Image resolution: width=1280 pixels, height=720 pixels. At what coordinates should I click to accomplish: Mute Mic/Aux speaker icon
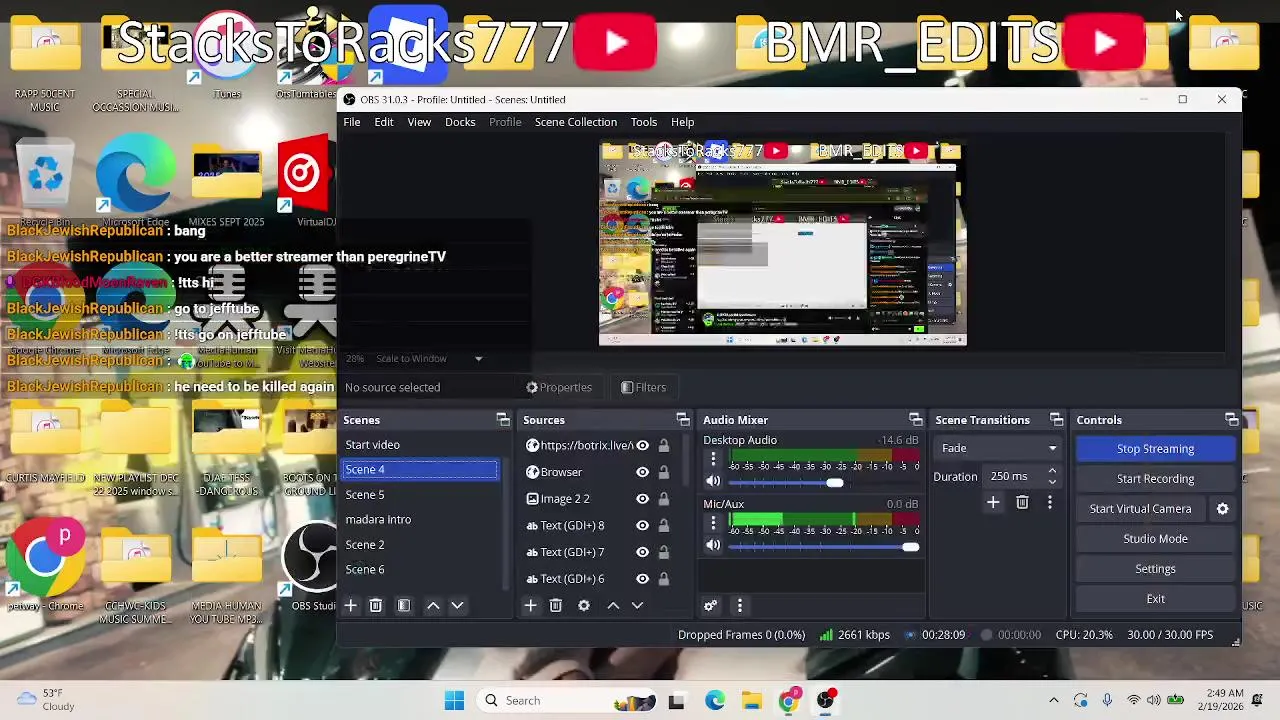pos(713,545)
